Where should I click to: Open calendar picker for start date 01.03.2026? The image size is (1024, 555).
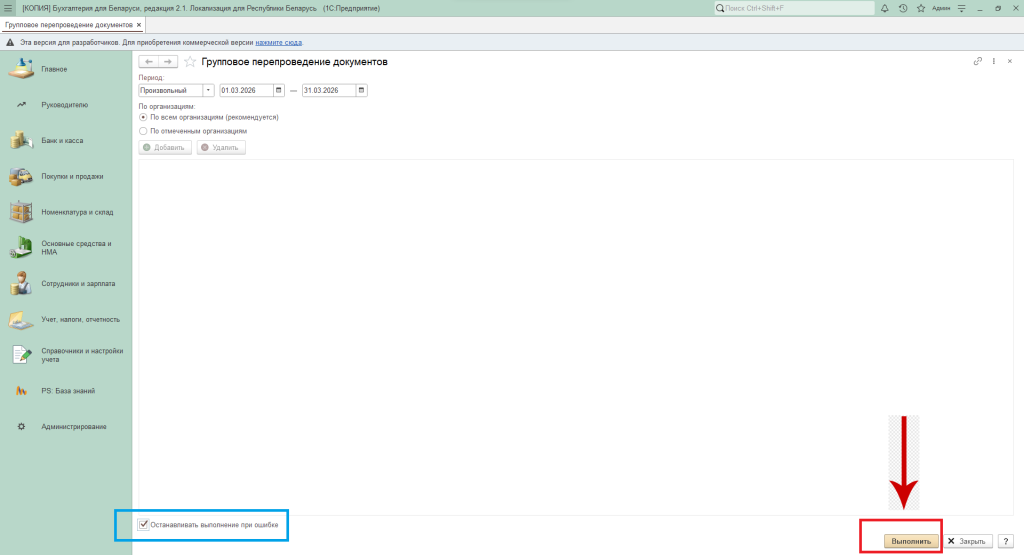coord(279,90)
